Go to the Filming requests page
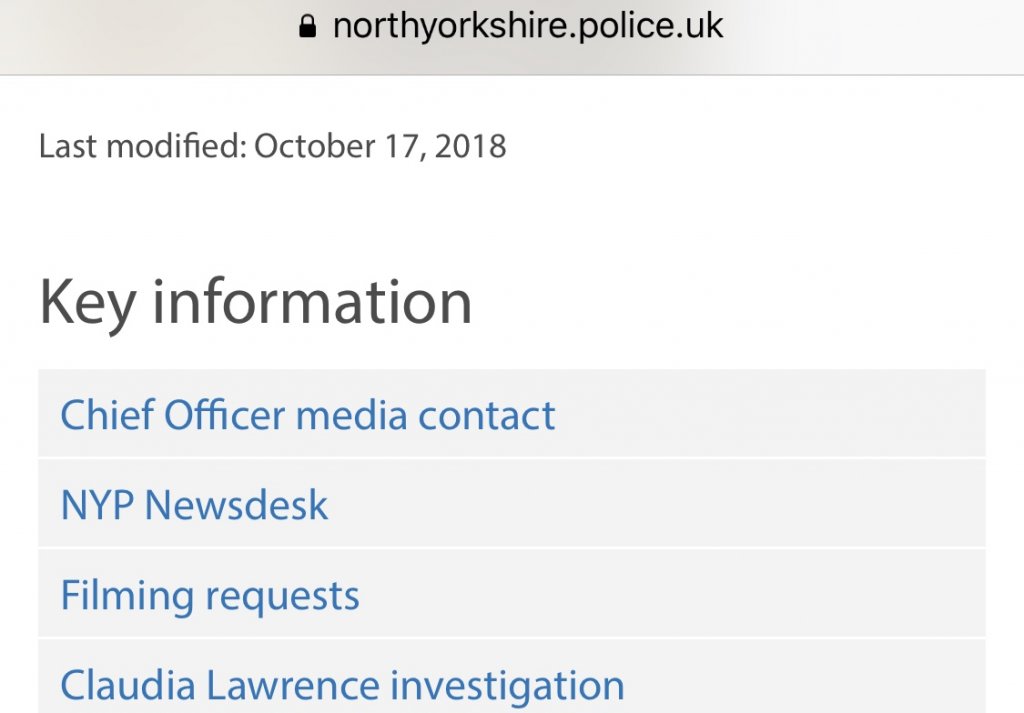Viewport: 1024px width, 713px height. [210, 596]
